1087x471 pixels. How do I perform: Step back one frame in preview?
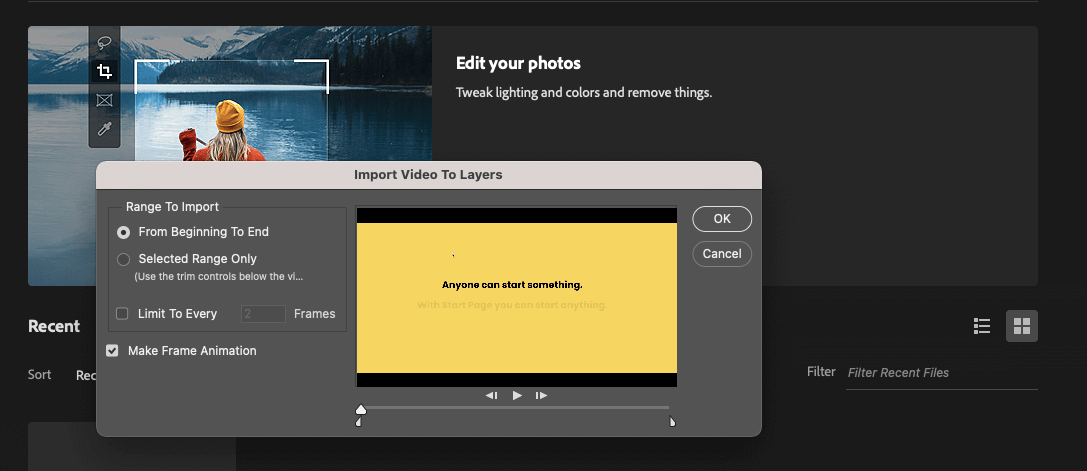492,395
